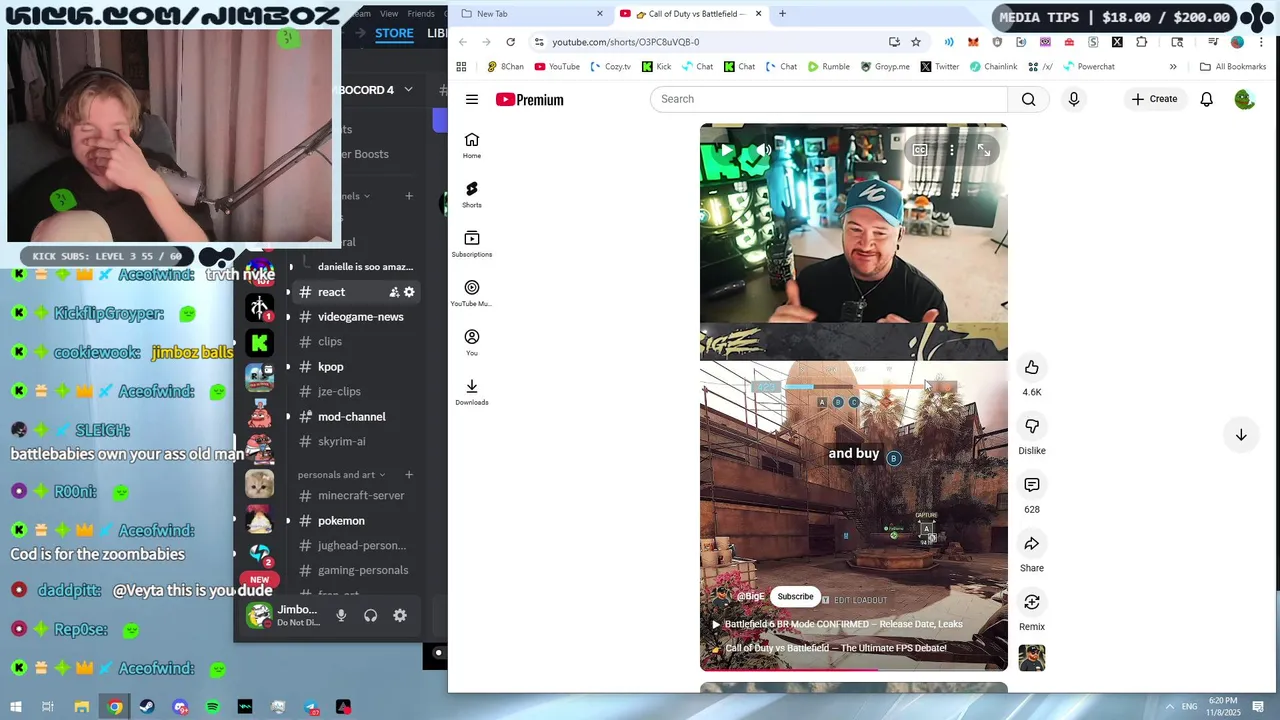This screenshot has height=720, width=1280.
Task: Subscribe to @BigE channel
Action: coord(796,597)
